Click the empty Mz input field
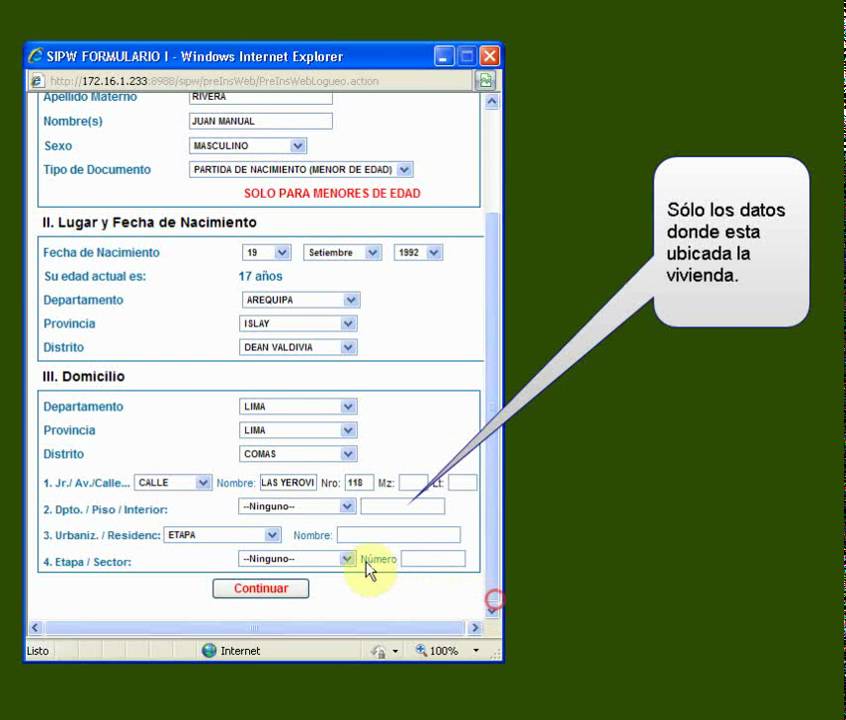The width and height of the screenshot is (846, 720). pyautogui.click(x=413, y=483)
